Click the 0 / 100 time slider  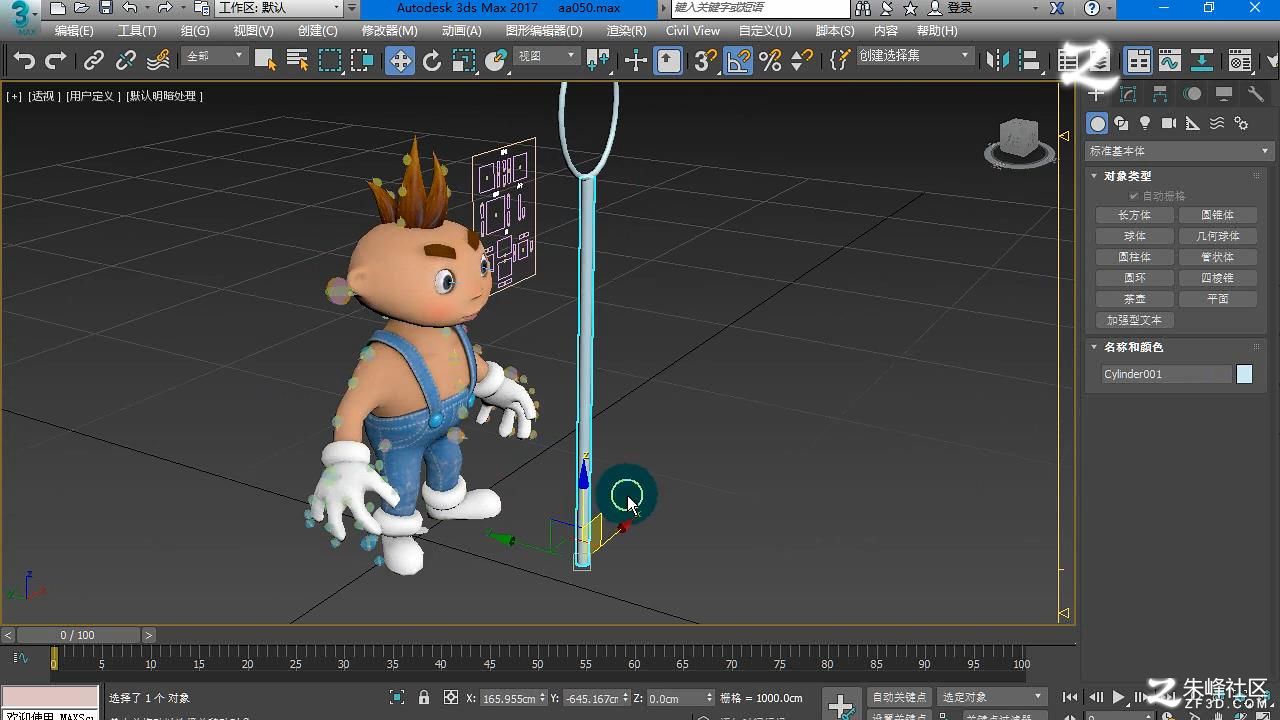tap(78, 635)
